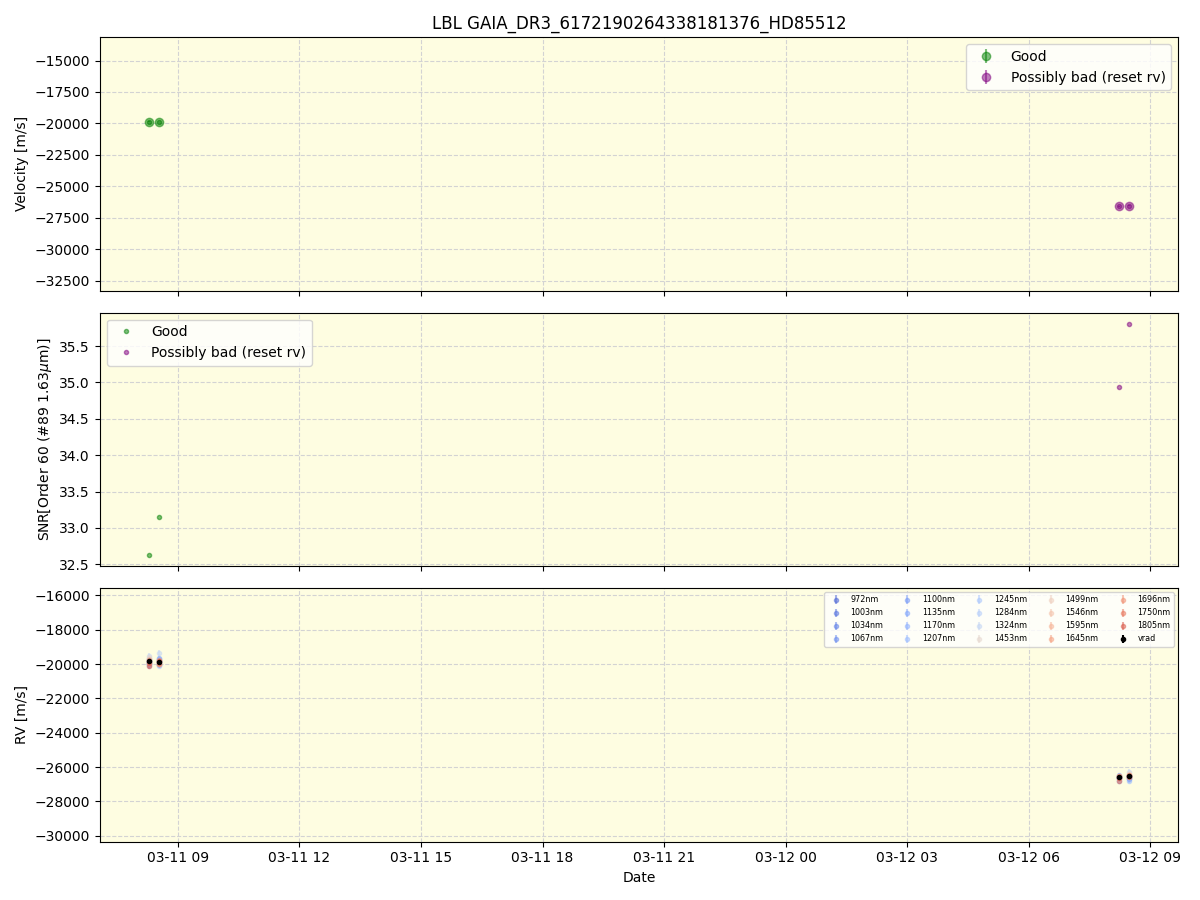Select the 1135nm legend entry
This screenshot has height=900, width=1200.
coord(907,612)
